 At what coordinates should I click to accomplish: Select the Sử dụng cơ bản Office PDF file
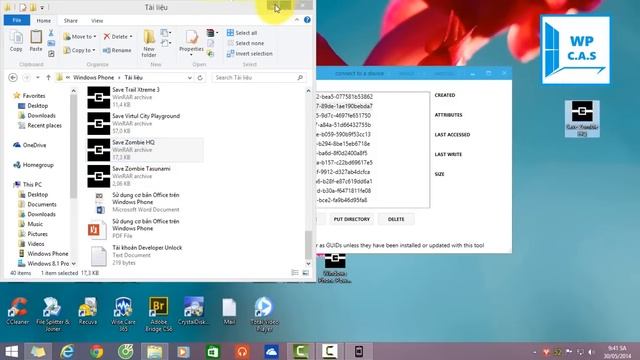pos(144,229)
